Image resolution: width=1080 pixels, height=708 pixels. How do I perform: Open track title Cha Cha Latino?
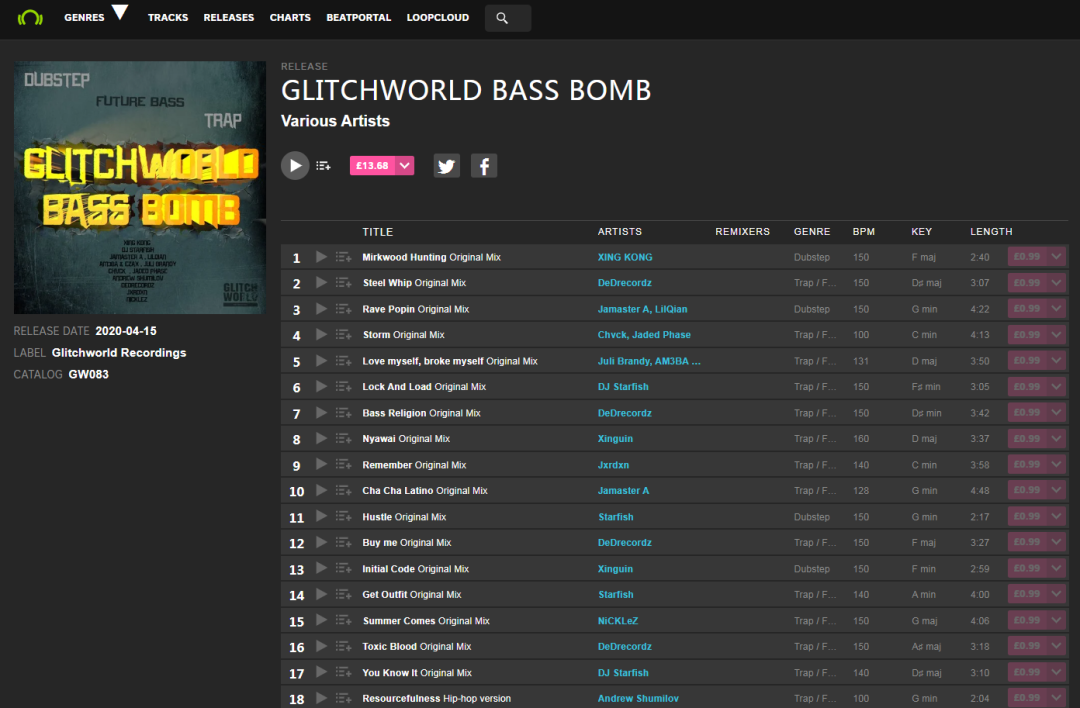(425, 490)
